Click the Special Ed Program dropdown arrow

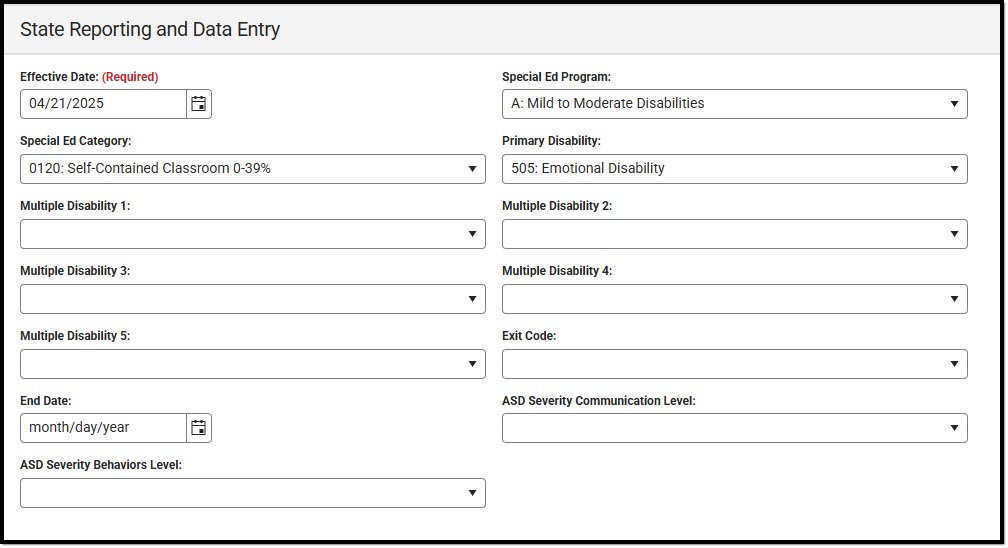(x=955, y=104)
